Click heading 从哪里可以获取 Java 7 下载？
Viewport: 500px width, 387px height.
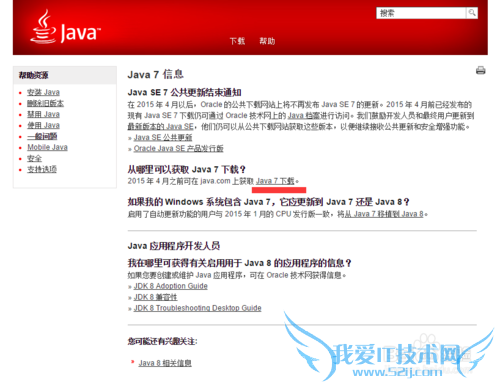click(186, 170)
